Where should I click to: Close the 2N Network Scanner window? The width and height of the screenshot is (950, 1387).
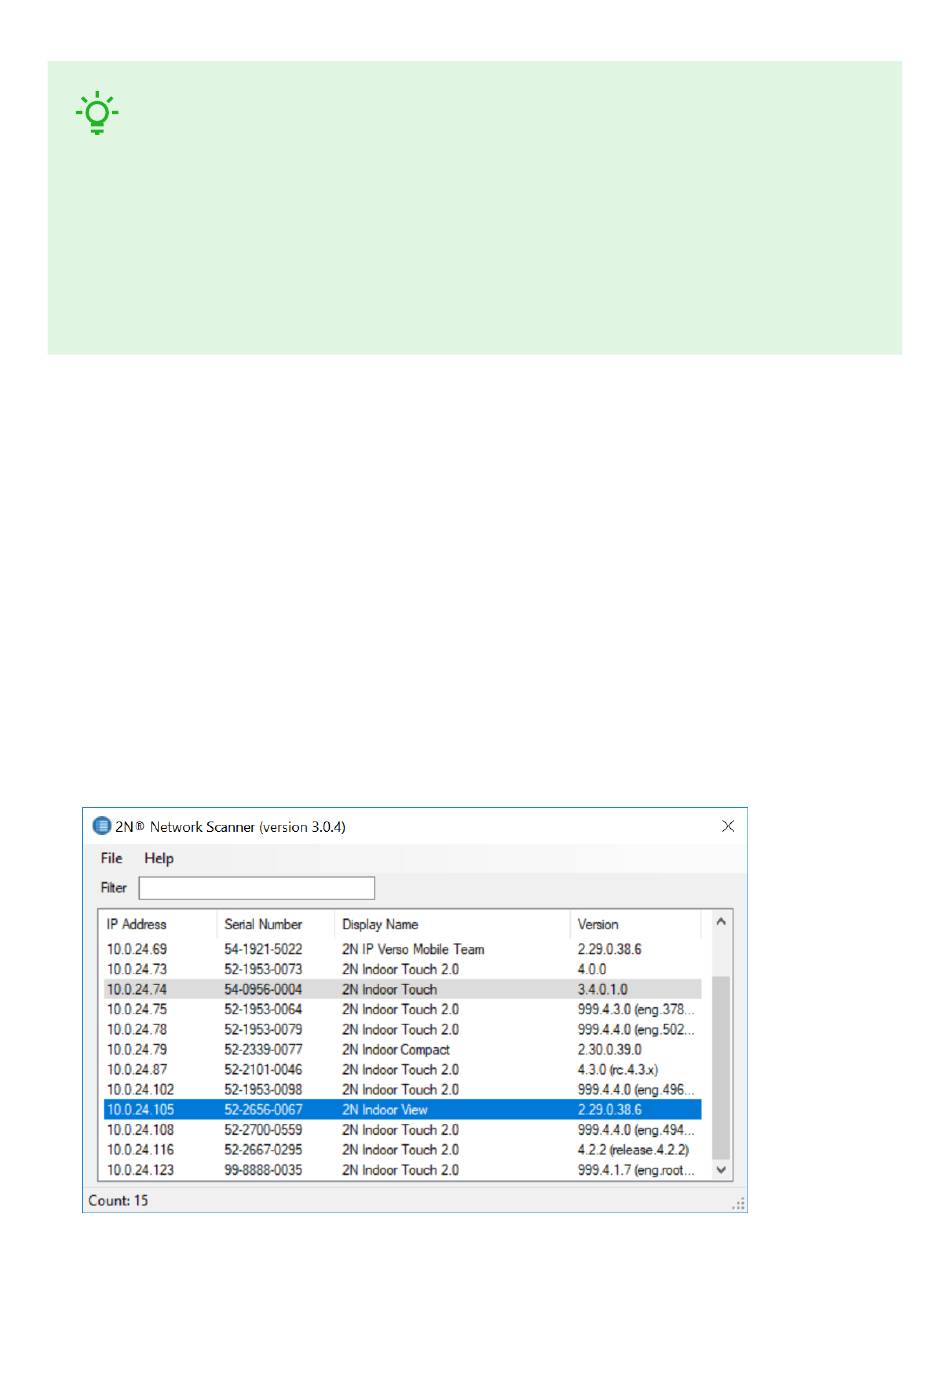pyautogui.click(x=728, y=826)
